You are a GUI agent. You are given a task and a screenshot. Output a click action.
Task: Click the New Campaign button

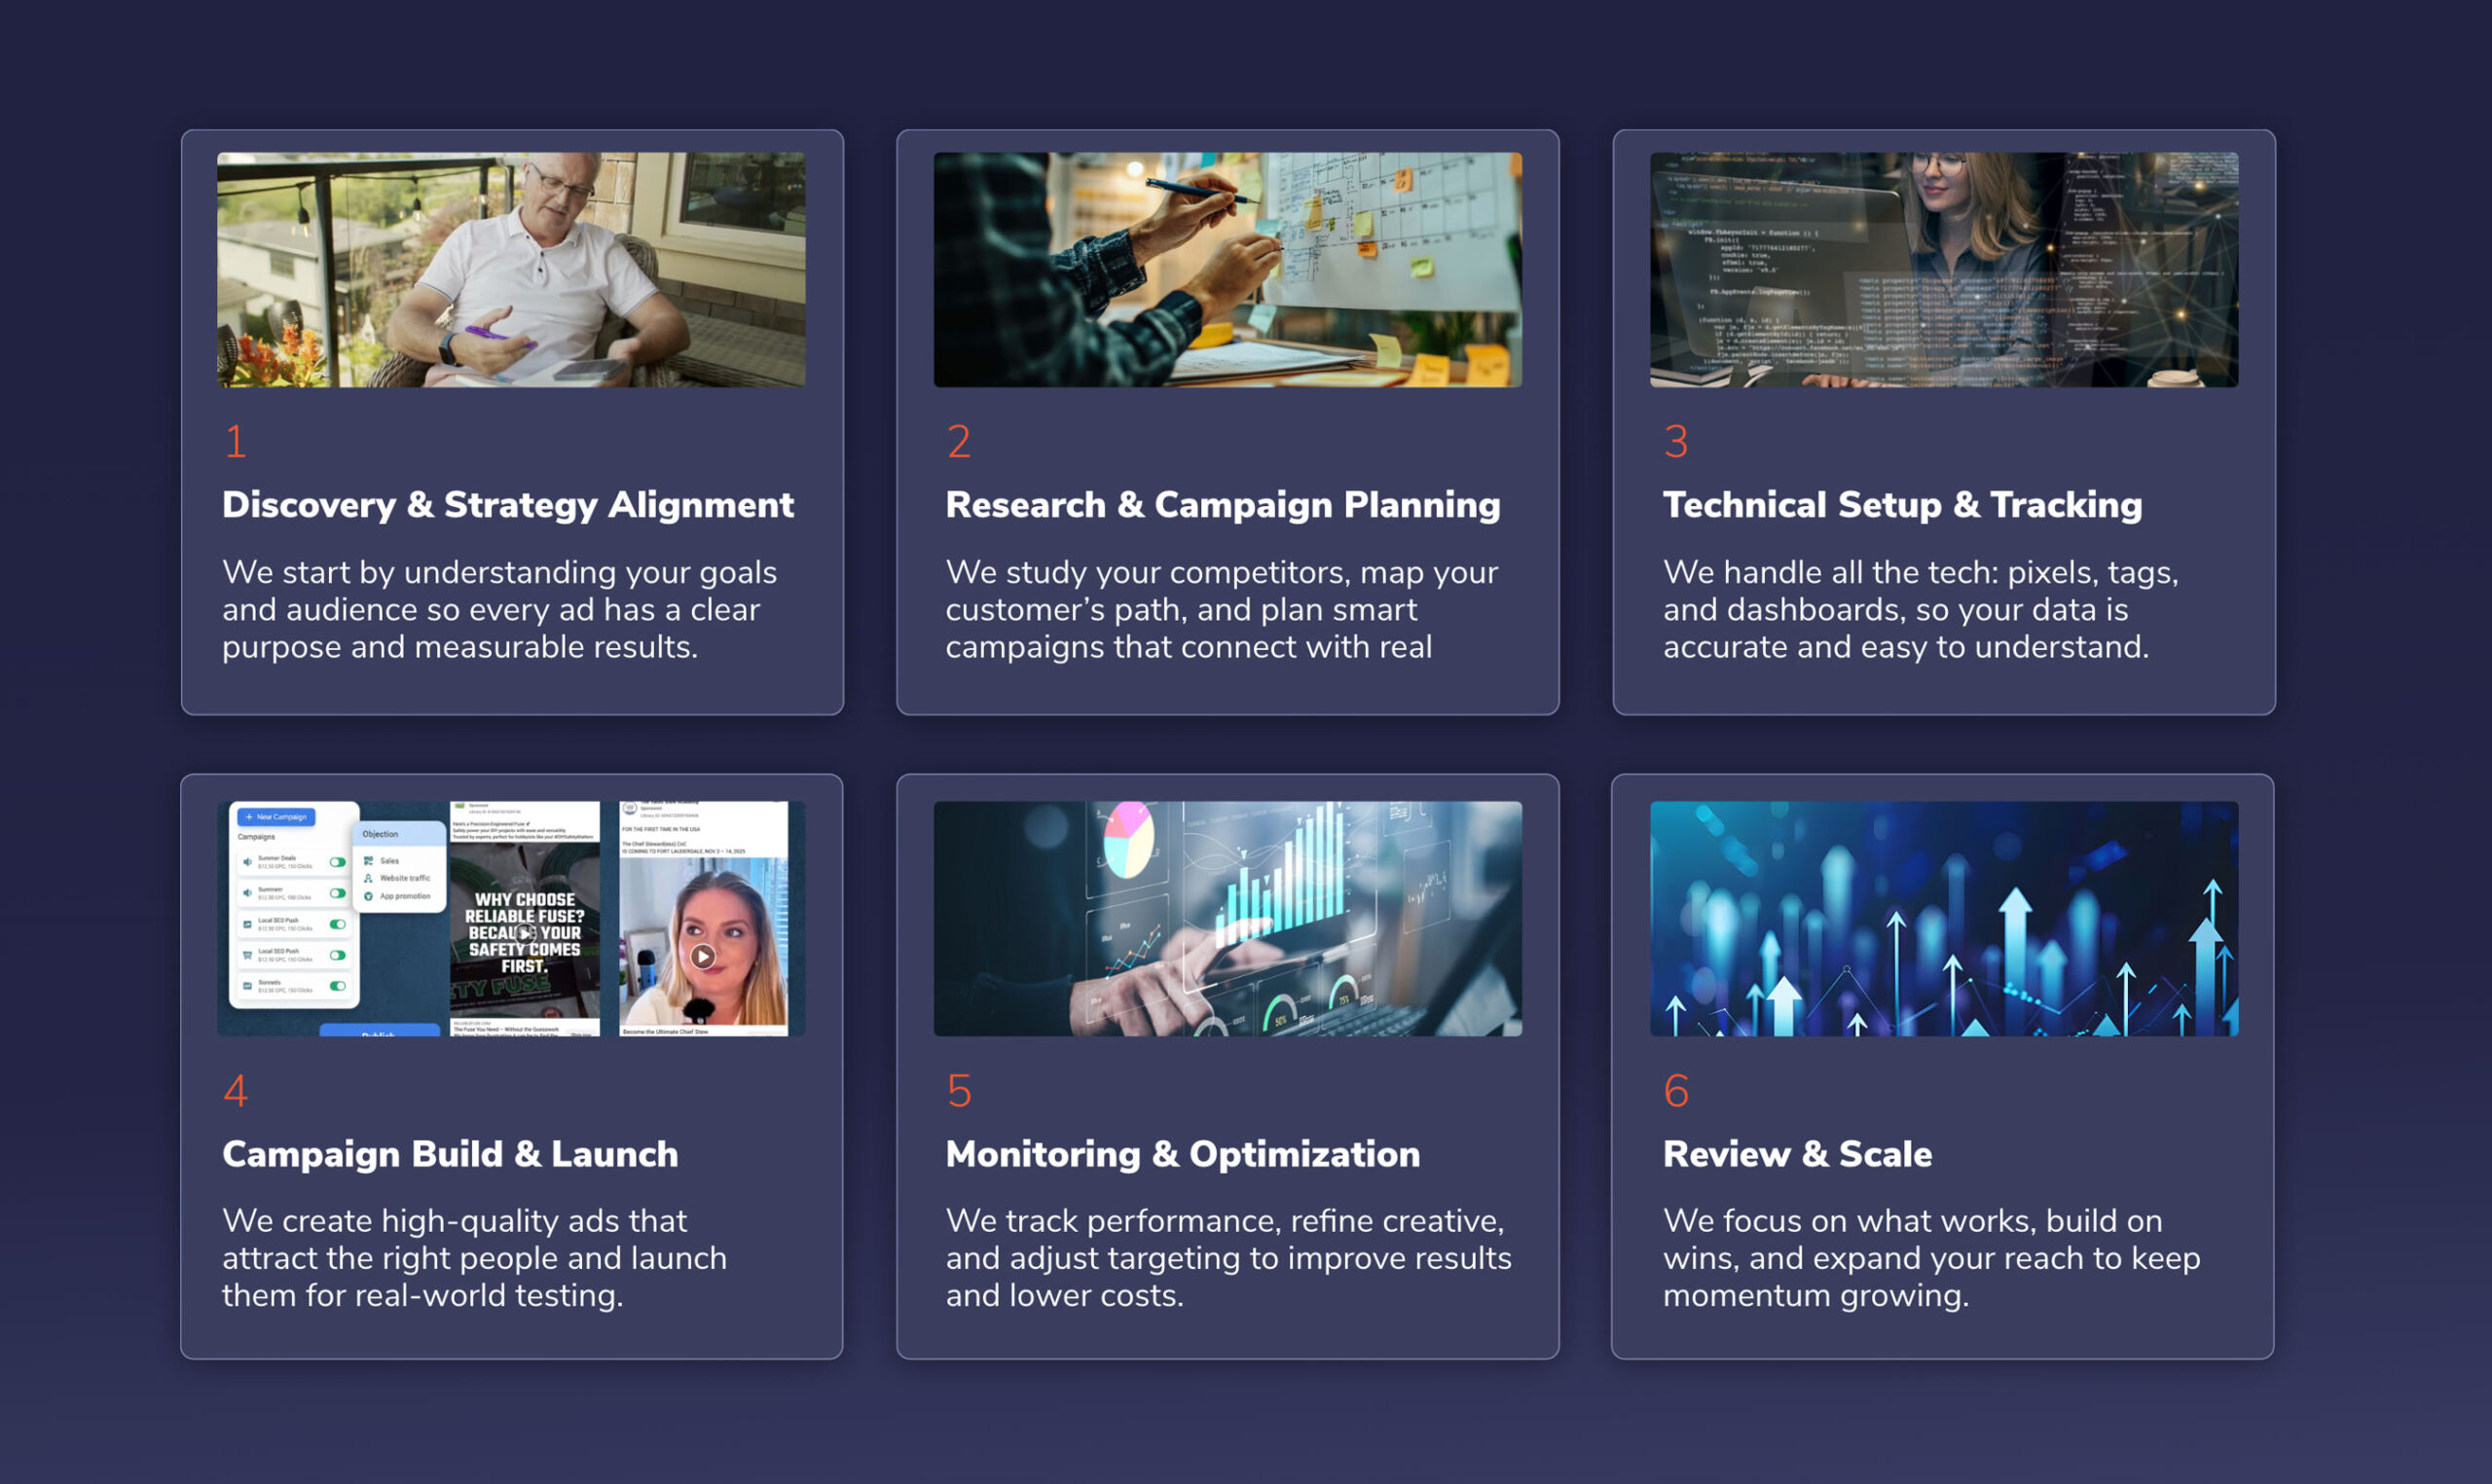click(277, 817)
